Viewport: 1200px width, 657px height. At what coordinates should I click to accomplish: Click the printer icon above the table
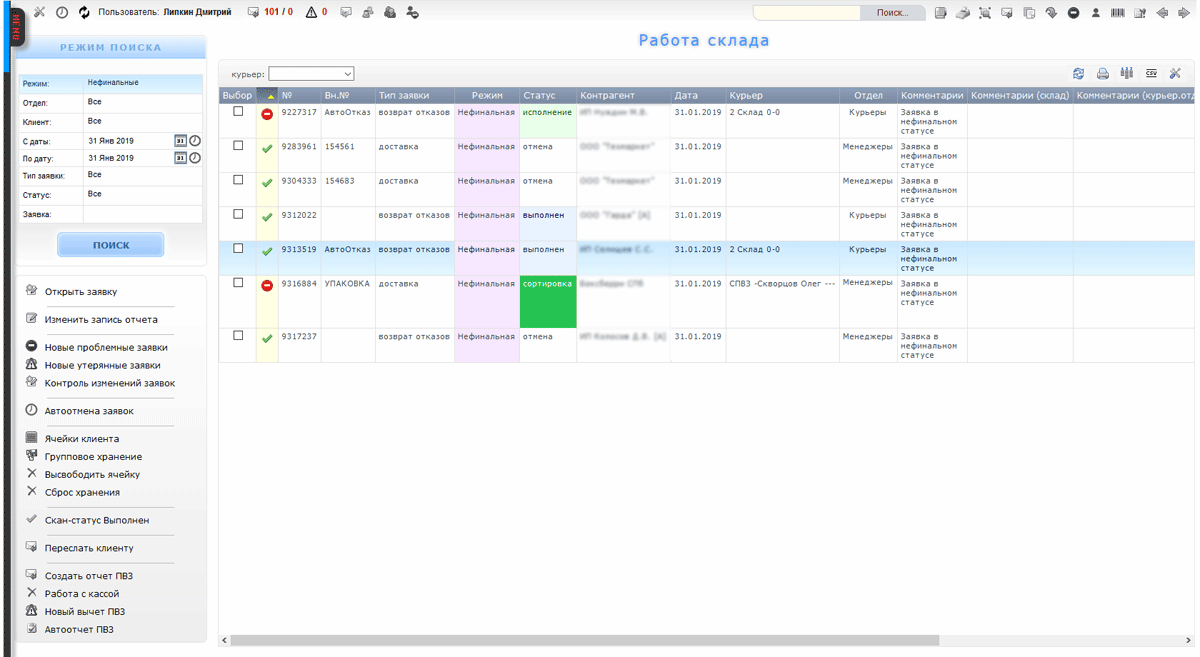[1103, 74]
